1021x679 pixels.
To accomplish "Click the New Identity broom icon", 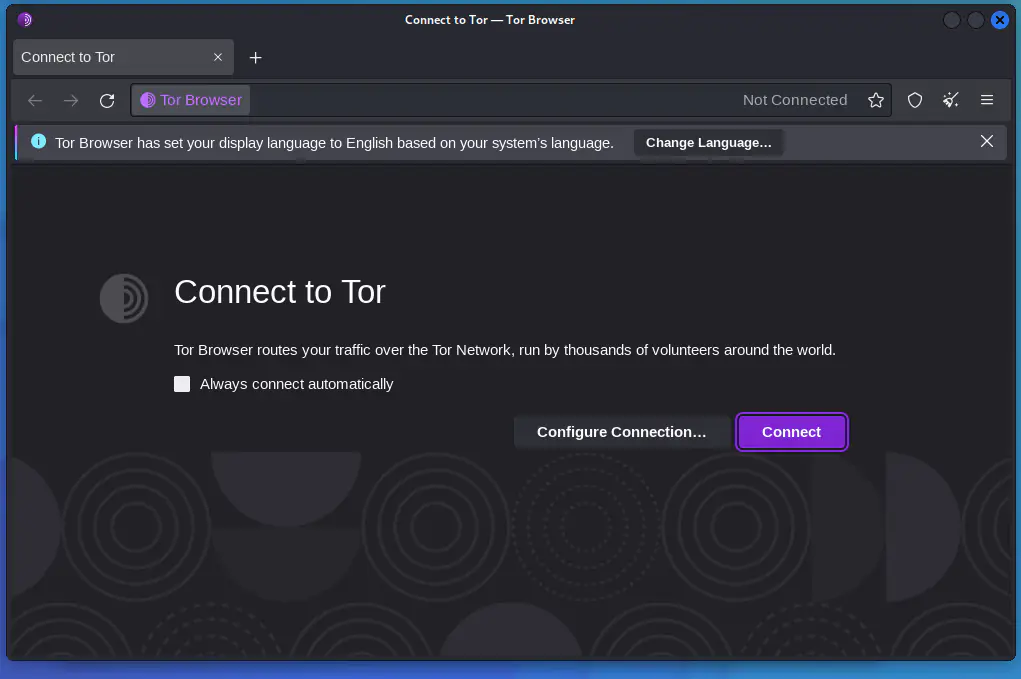I will (950, 100).
